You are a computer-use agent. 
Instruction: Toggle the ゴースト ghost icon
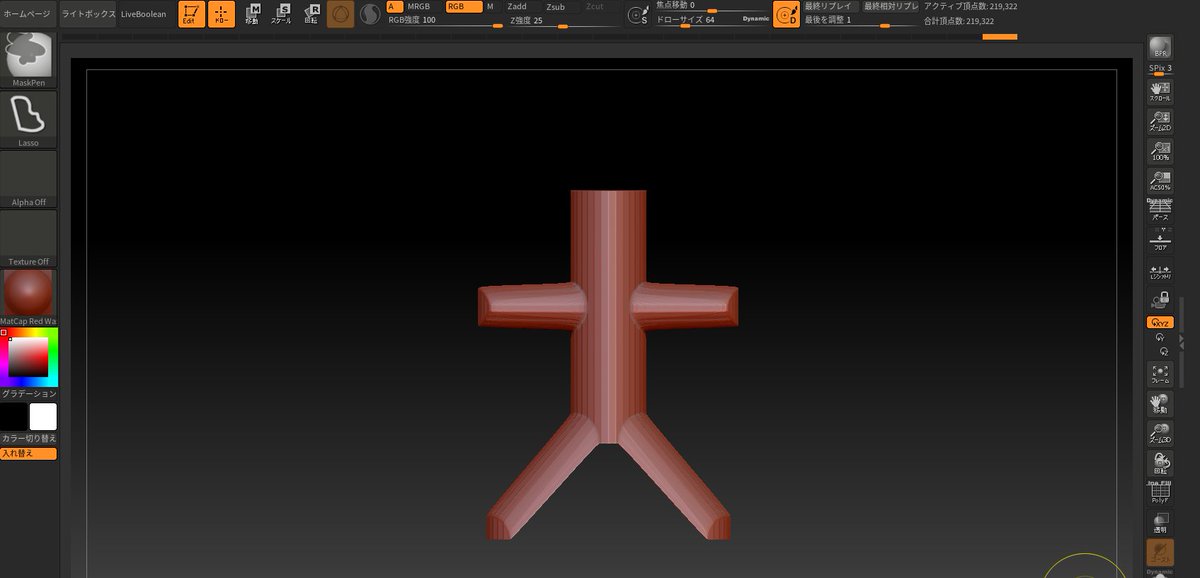click(1160, 553)
